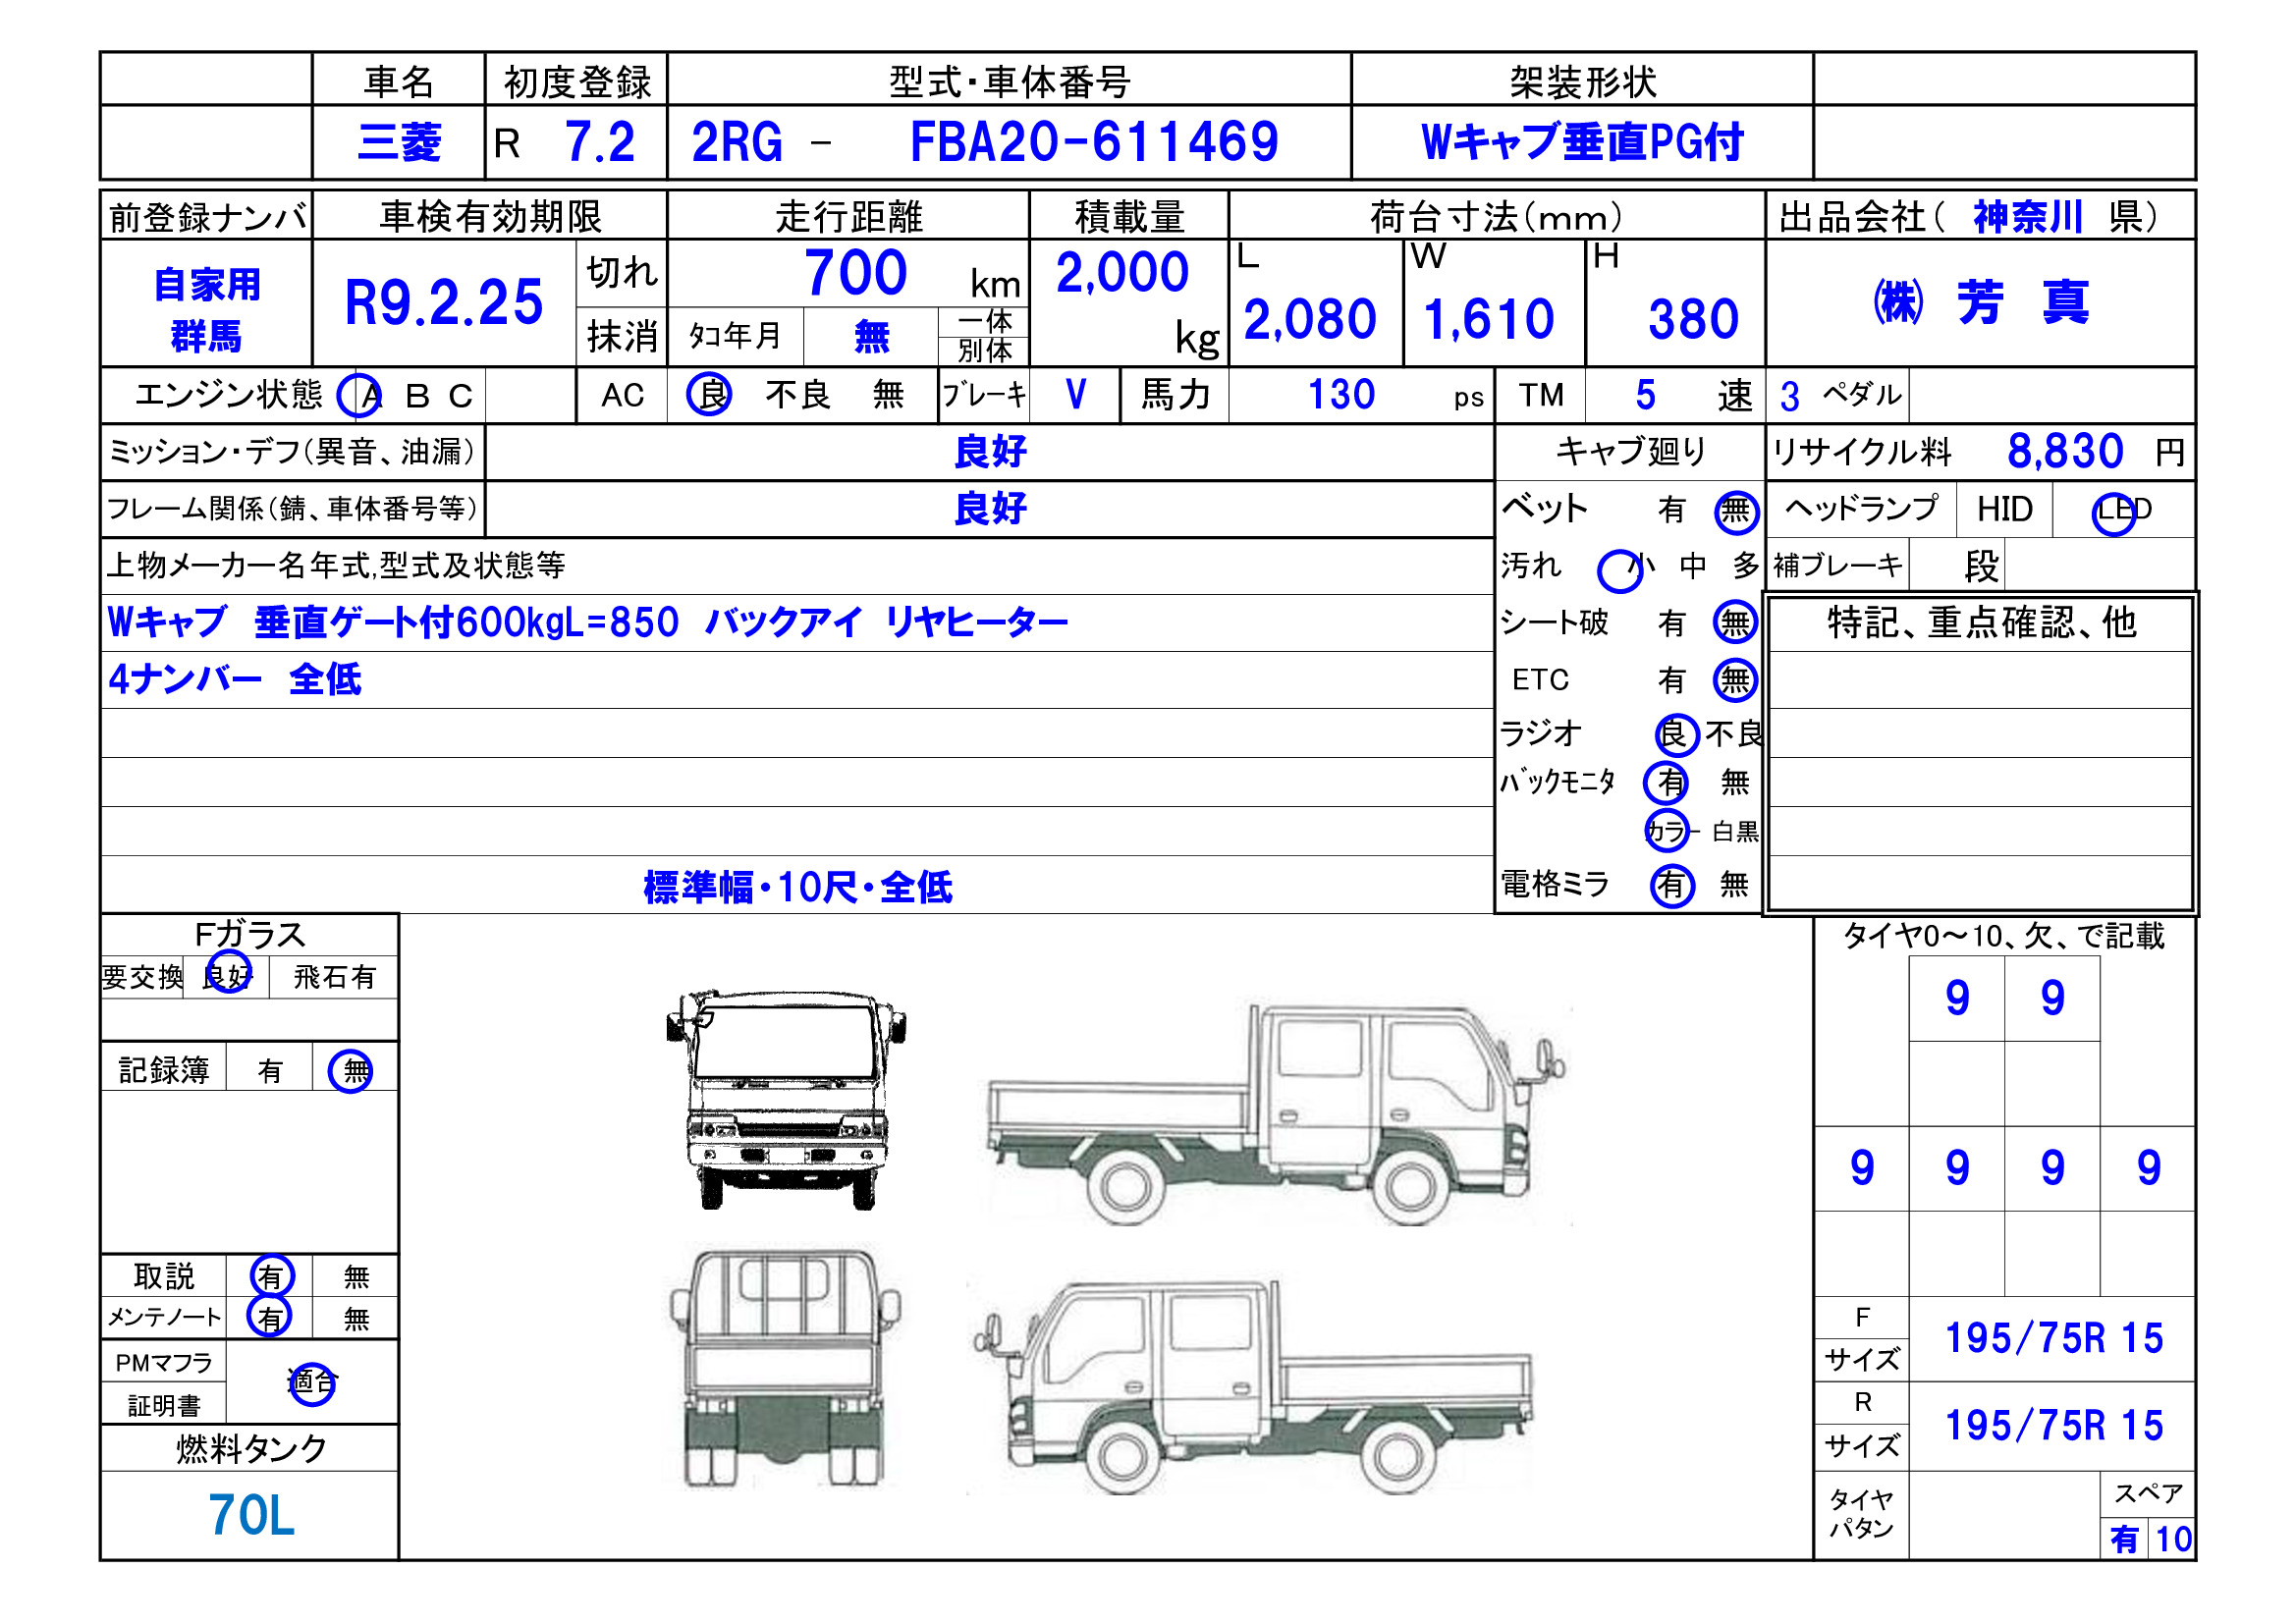Select circled 良 option for AC
The width and height of the screenshot is (2296, 1623).
pos(709,395)
